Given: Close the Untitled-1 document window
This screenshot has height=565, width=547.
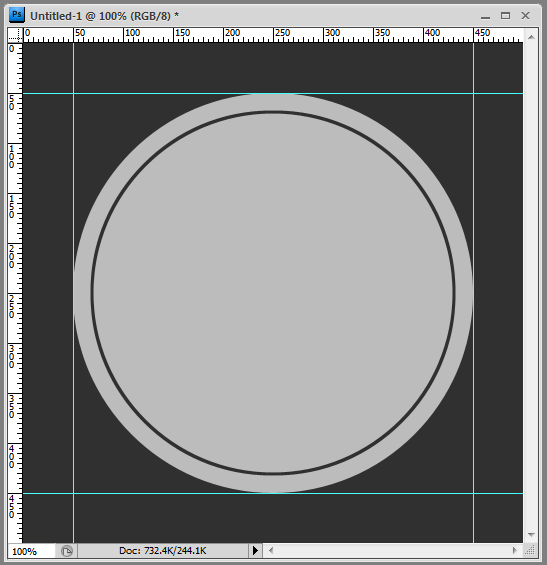Looking at the screenshot, I should tap(525, 15).
